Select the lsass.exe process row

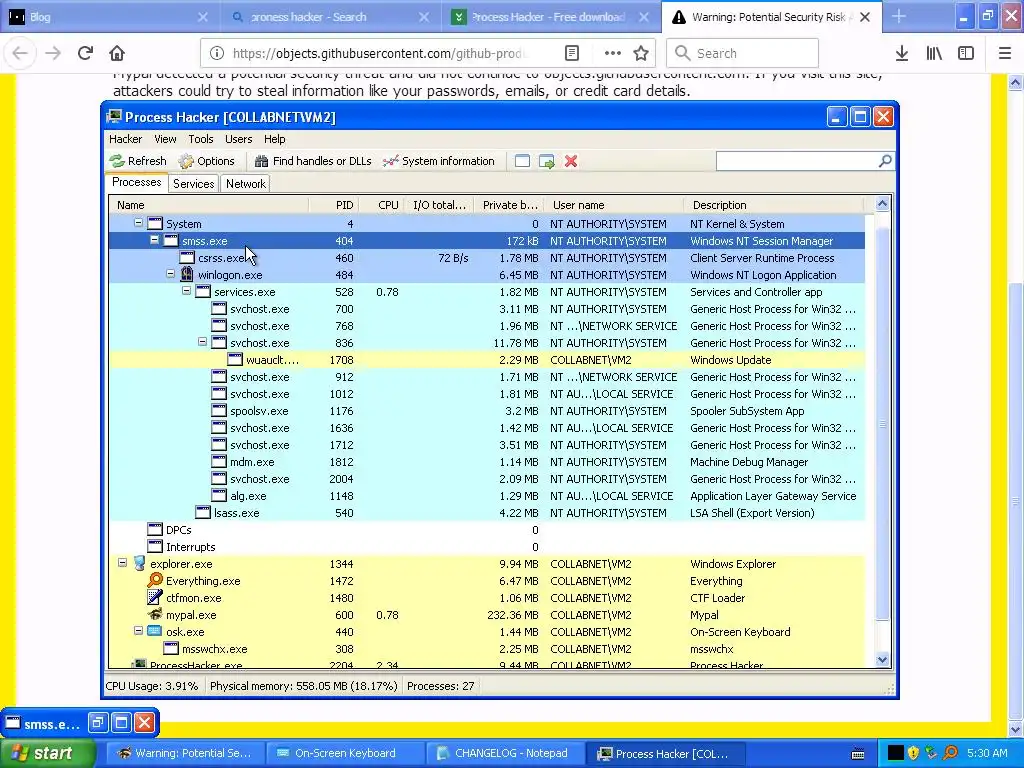click(x=487, y=513)
